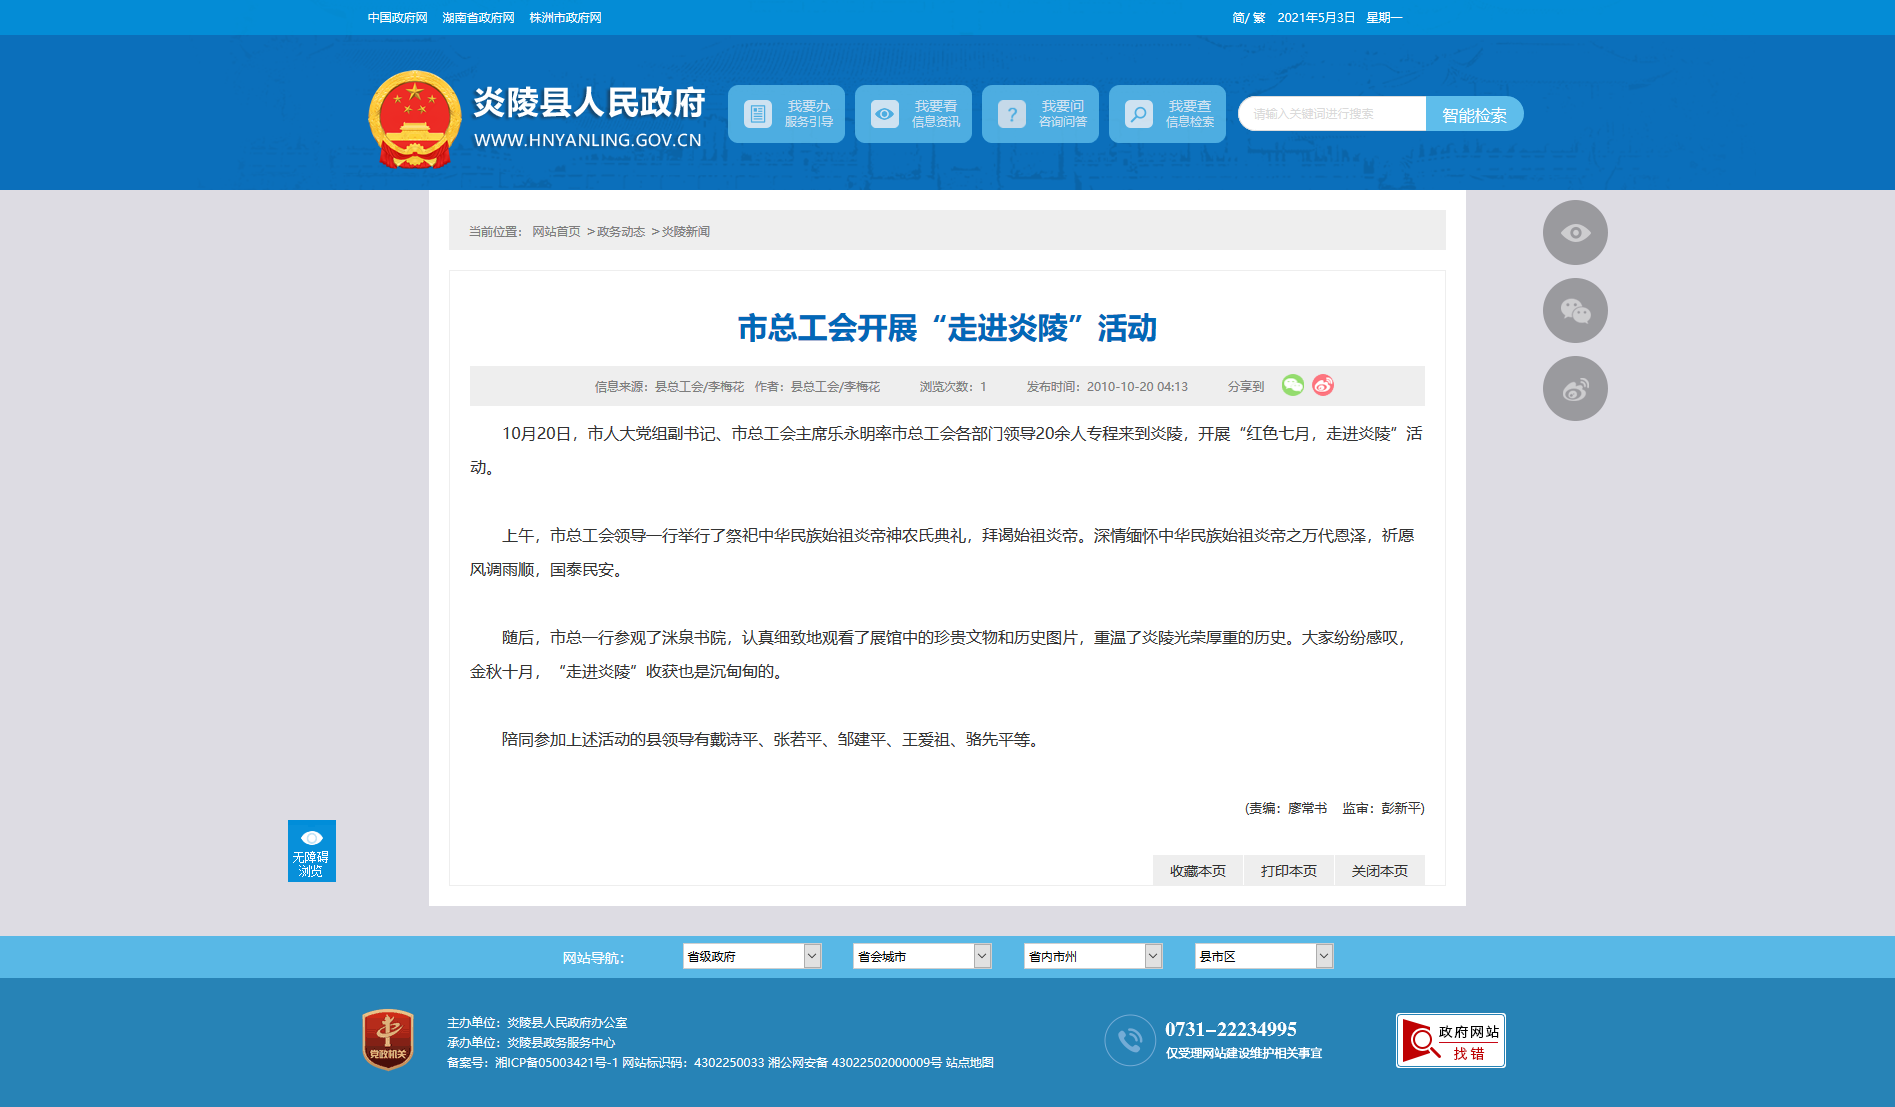Expand the 省会城市 dropdown

click(922, 956)
